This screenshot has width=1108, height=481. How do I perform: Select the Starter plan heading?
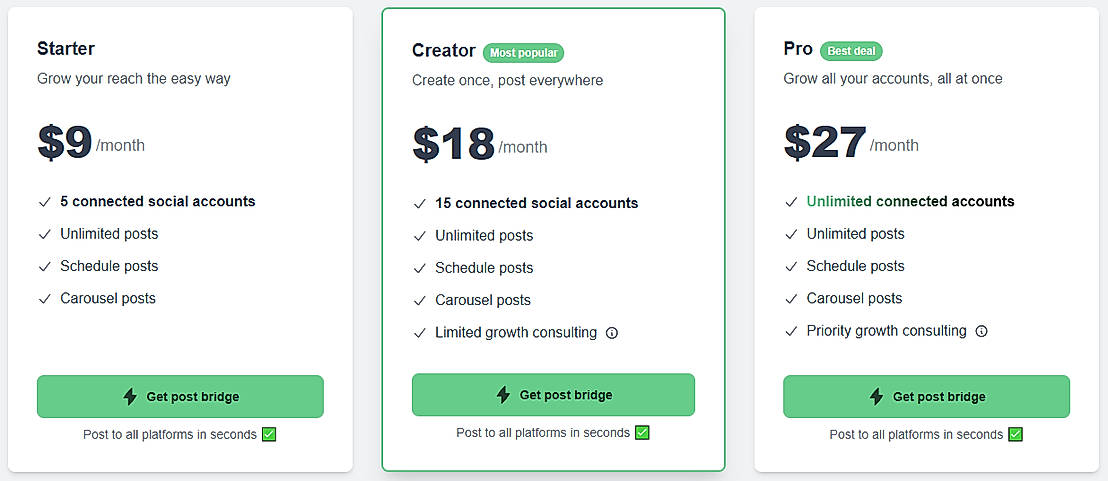coord(66,48)
